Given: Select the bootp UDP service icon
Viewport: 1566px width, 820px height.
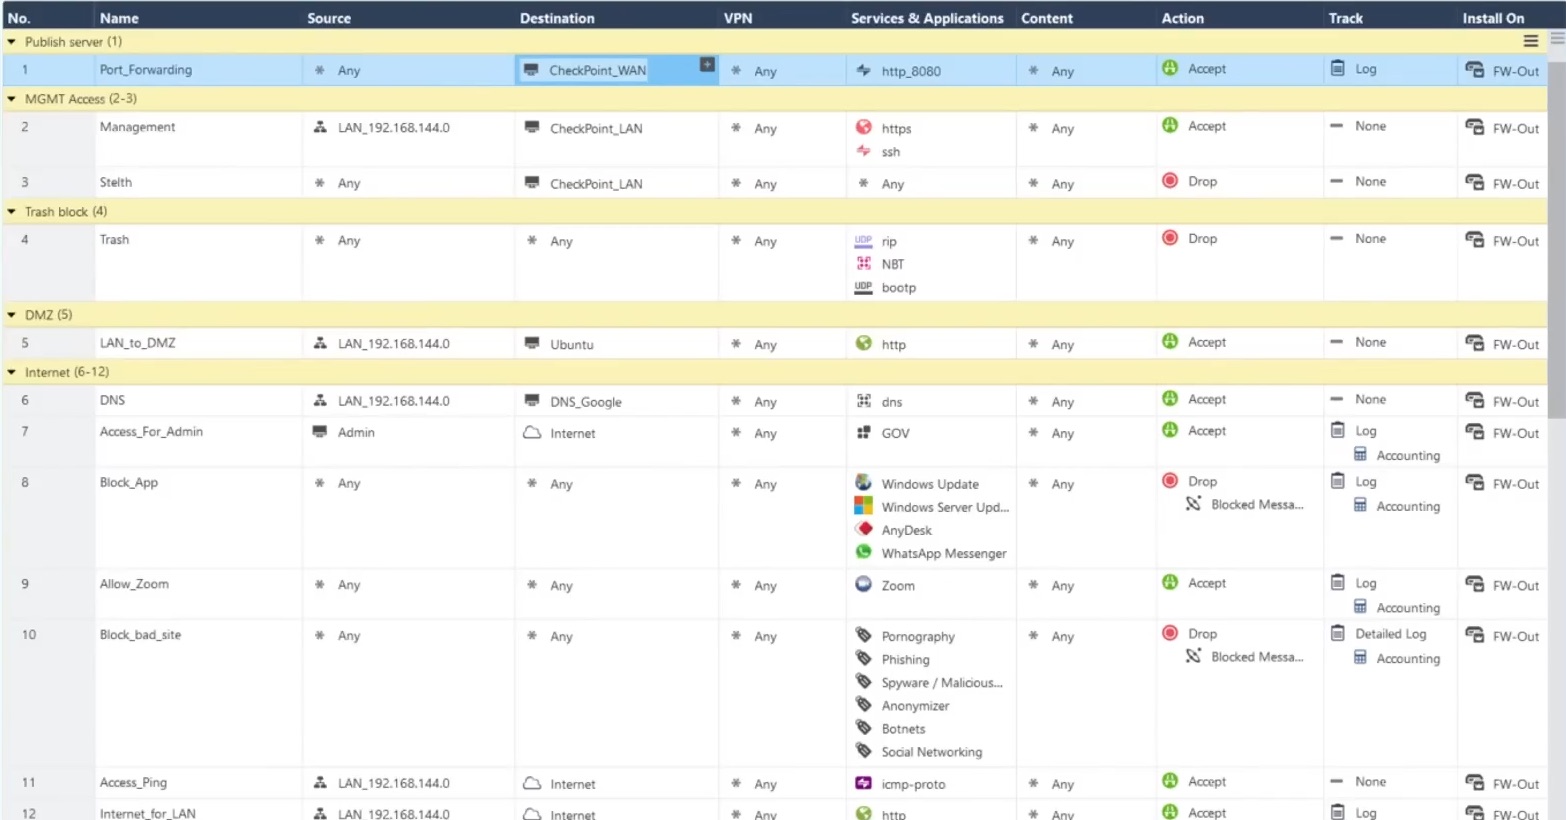Looking at the screenshot, I should 863,287.
